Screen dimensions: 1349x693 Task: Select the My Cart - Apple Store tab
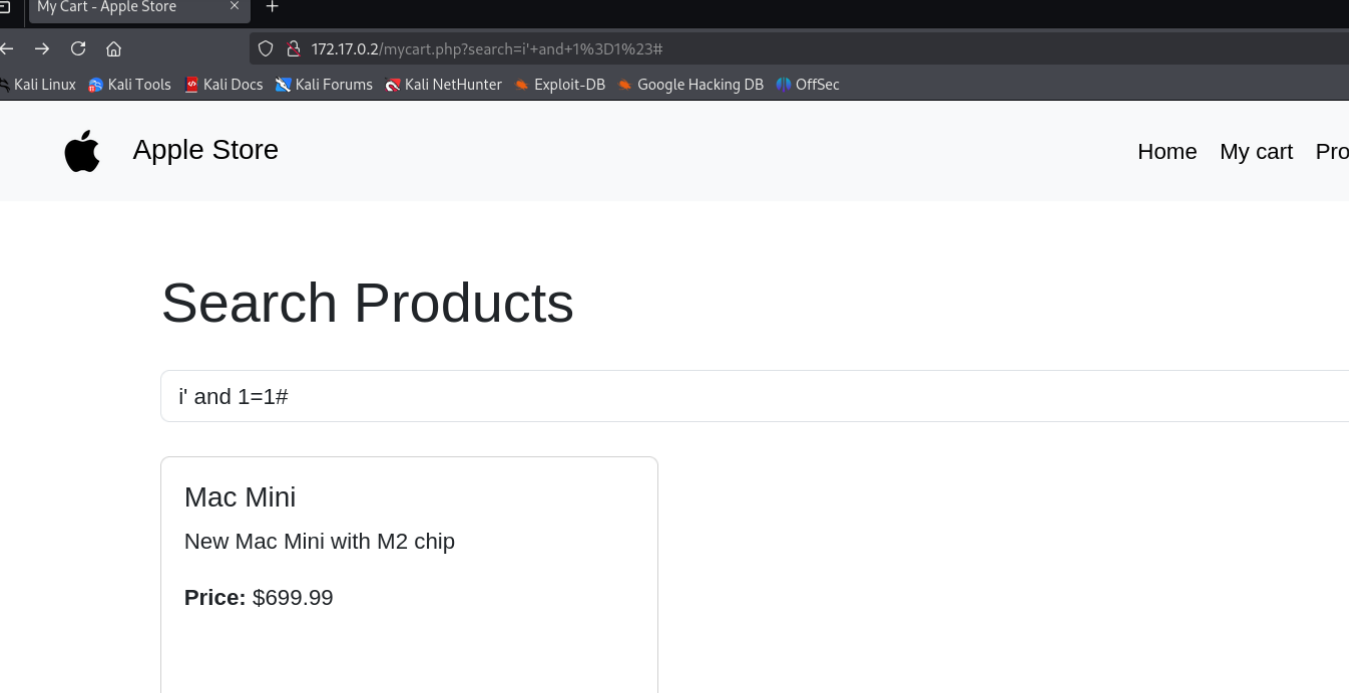click(139, 8)
